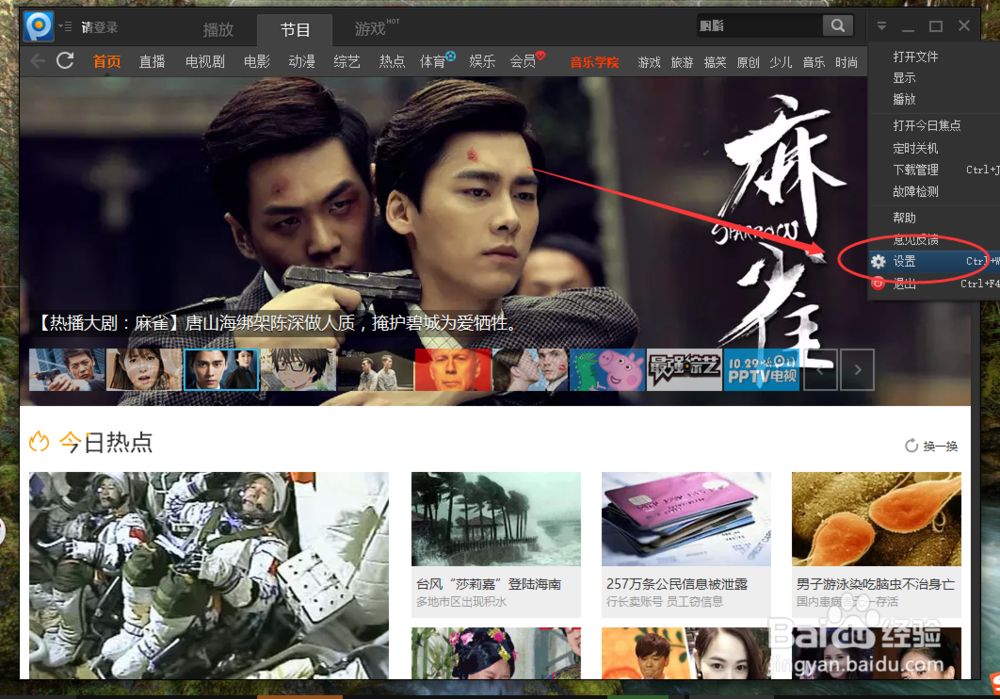
Task: Click the carousel previous arrow
Action: 820,370
